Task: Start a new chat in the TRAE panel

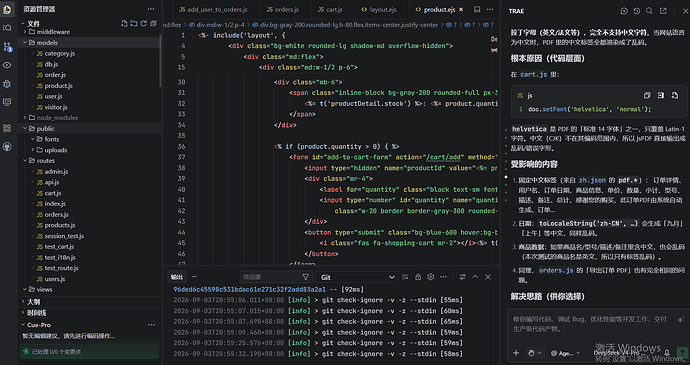Action: coord(624,11)
